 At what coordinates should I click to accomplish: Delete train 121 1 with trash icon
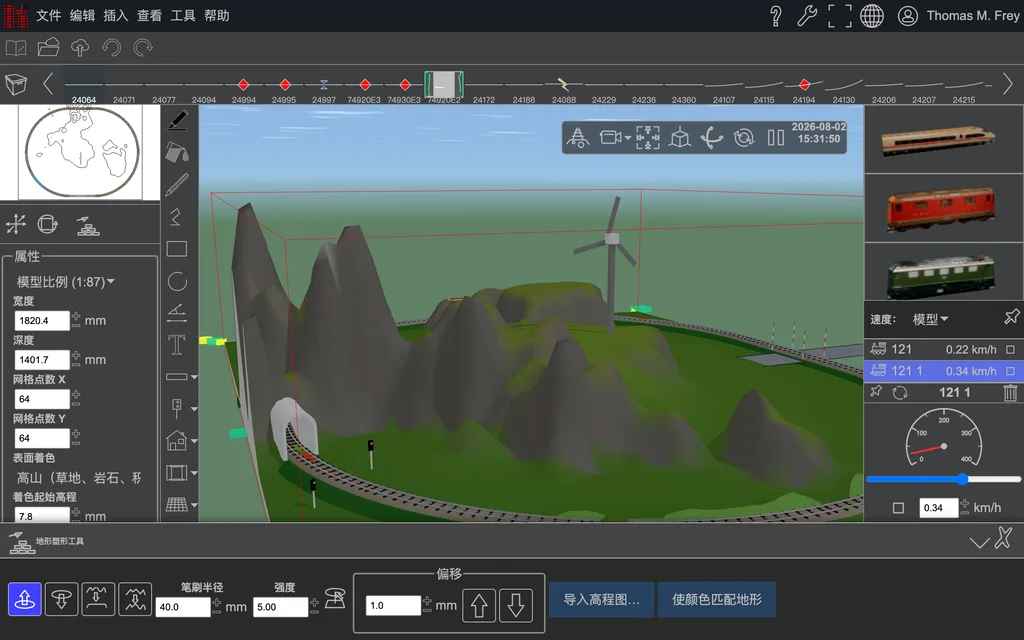tap(1010, 392)
